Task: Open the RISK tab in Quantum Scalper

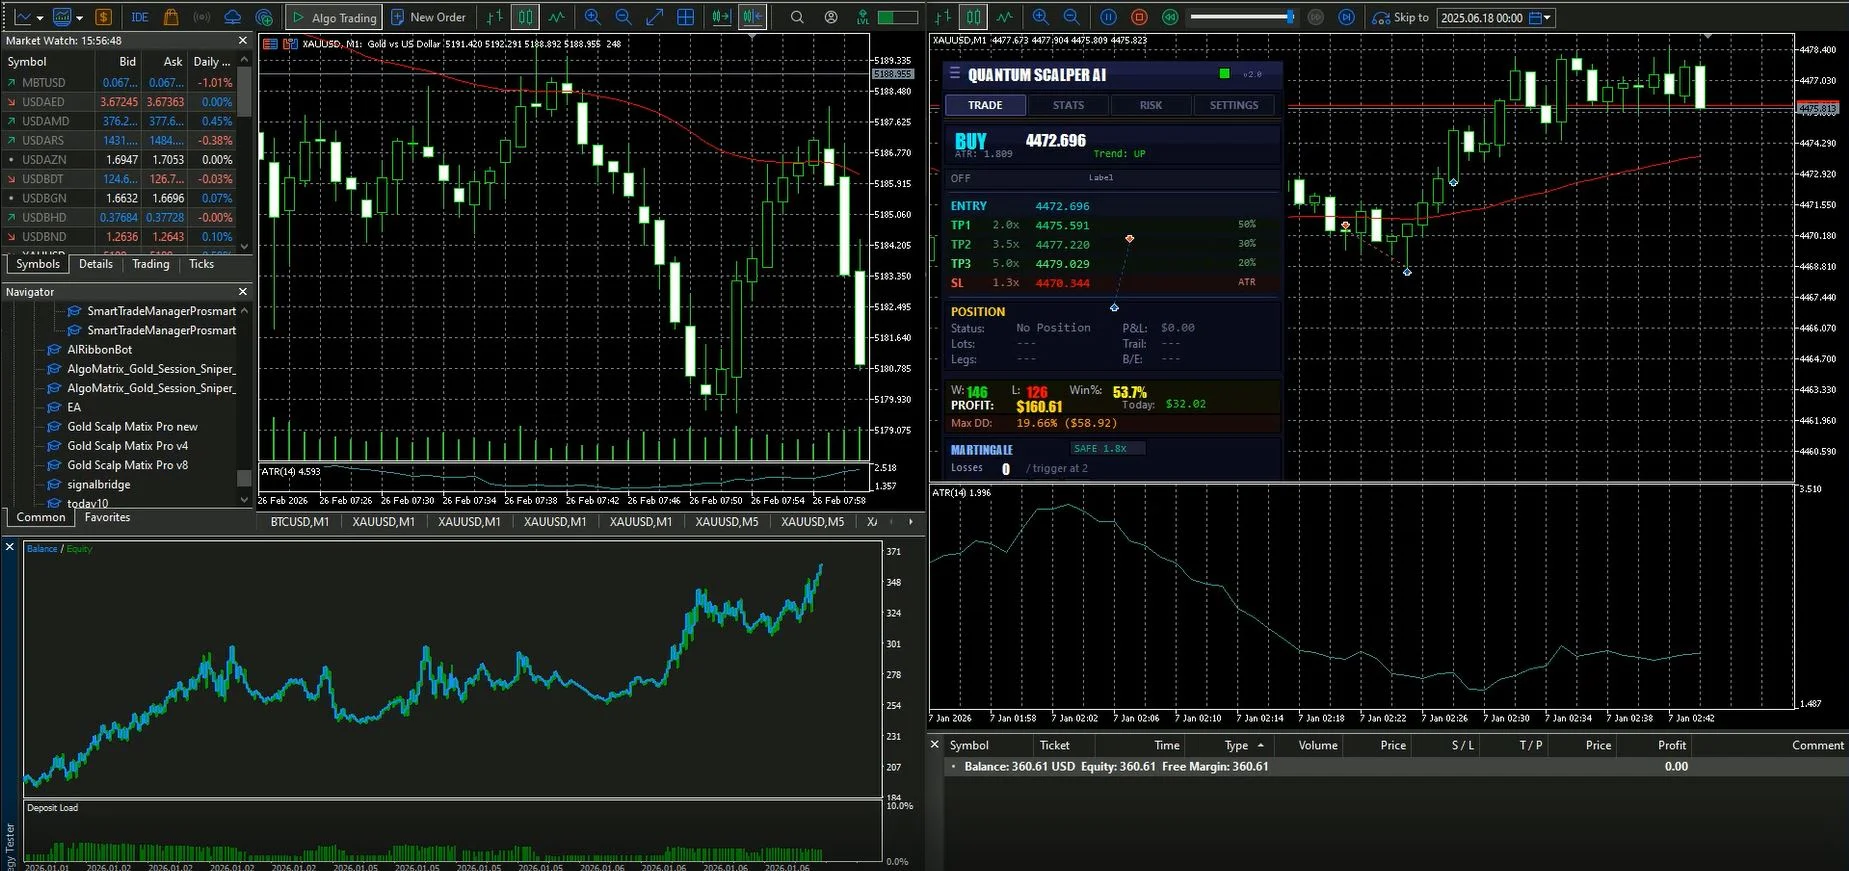Action: (1151, 105)
